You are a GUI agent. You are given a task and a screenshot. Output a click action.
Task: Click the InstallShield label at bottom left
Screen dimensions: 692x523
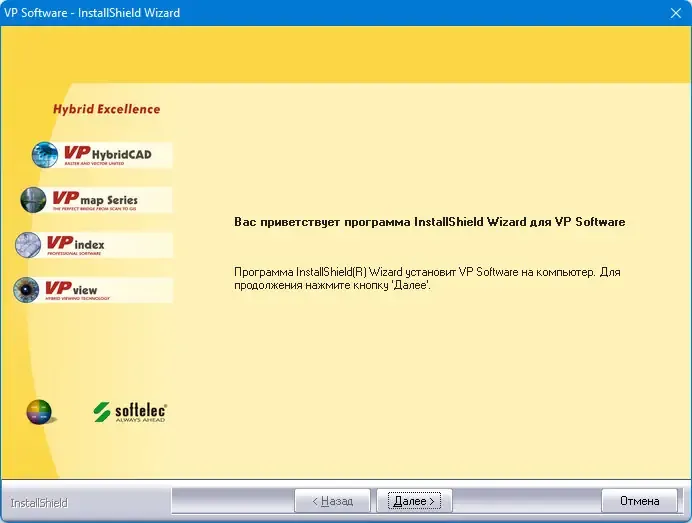39,503
